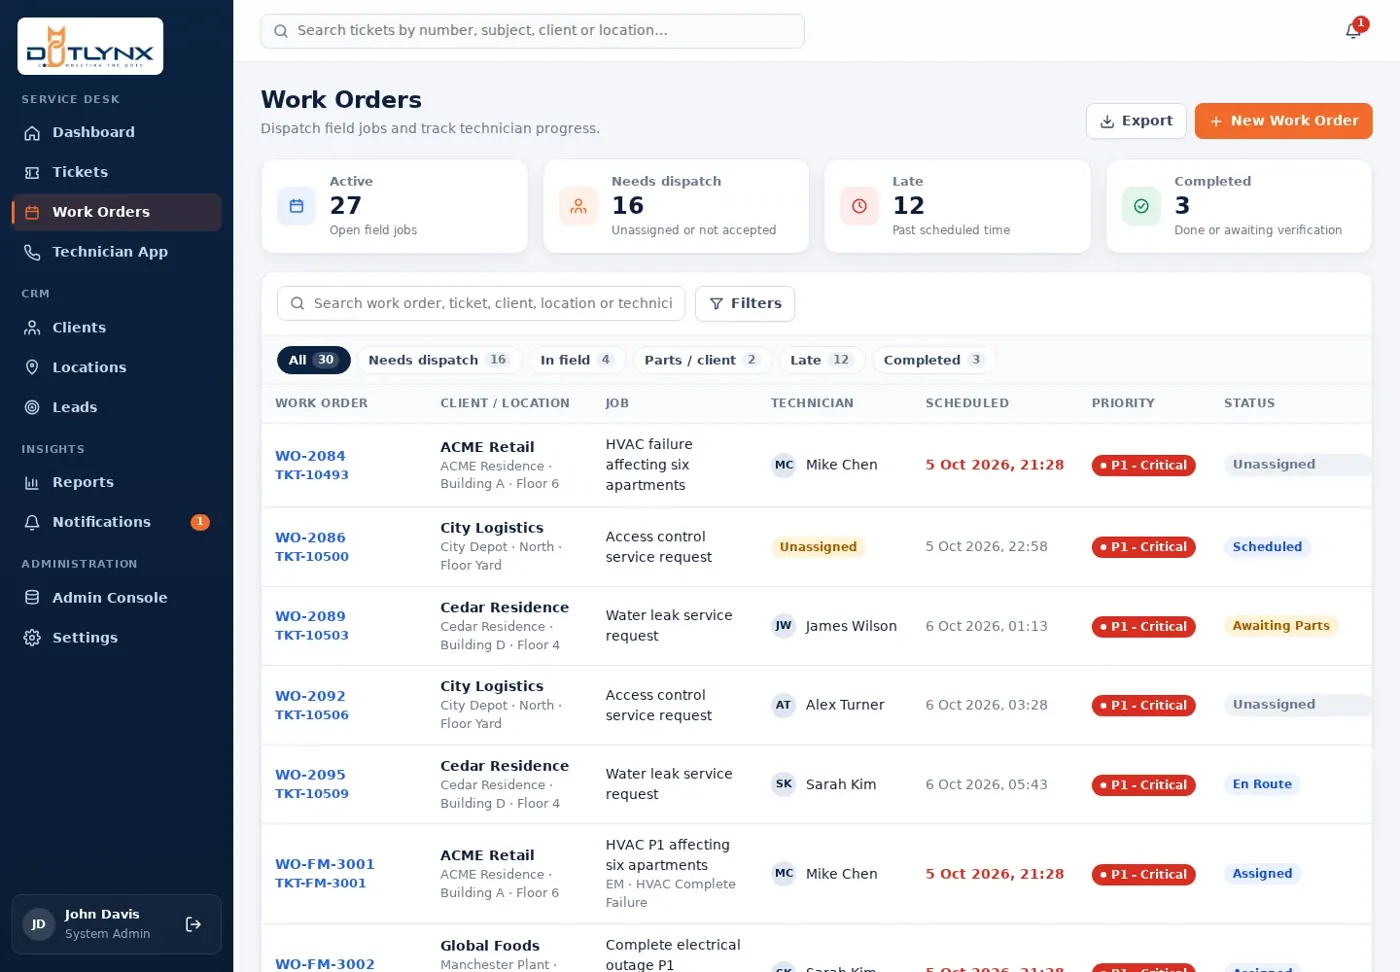Open ticket TKT-10506 link
The width and height of the screenshot is (1400, 972).
[312, 715]
